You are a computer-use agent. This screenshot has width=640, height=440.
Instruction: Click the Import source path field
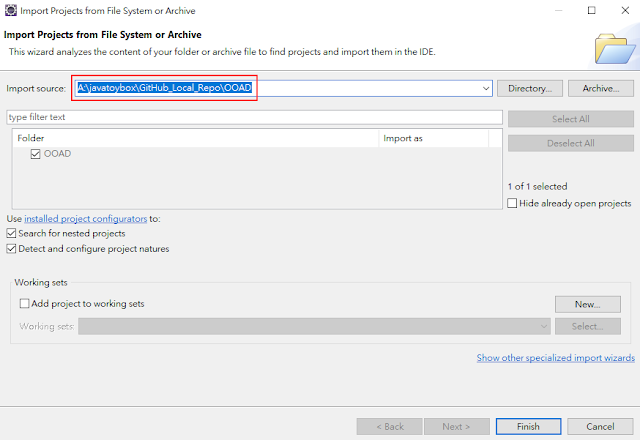point(280,89)
